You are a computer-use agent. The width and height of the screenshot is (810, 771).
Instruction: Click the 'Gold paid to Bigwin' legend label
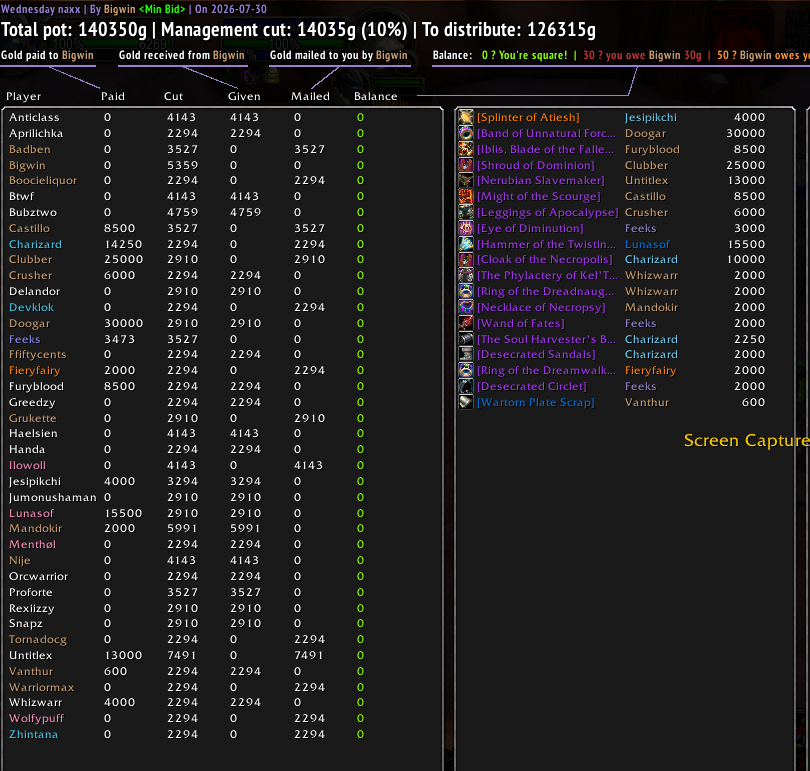point(47,55)
